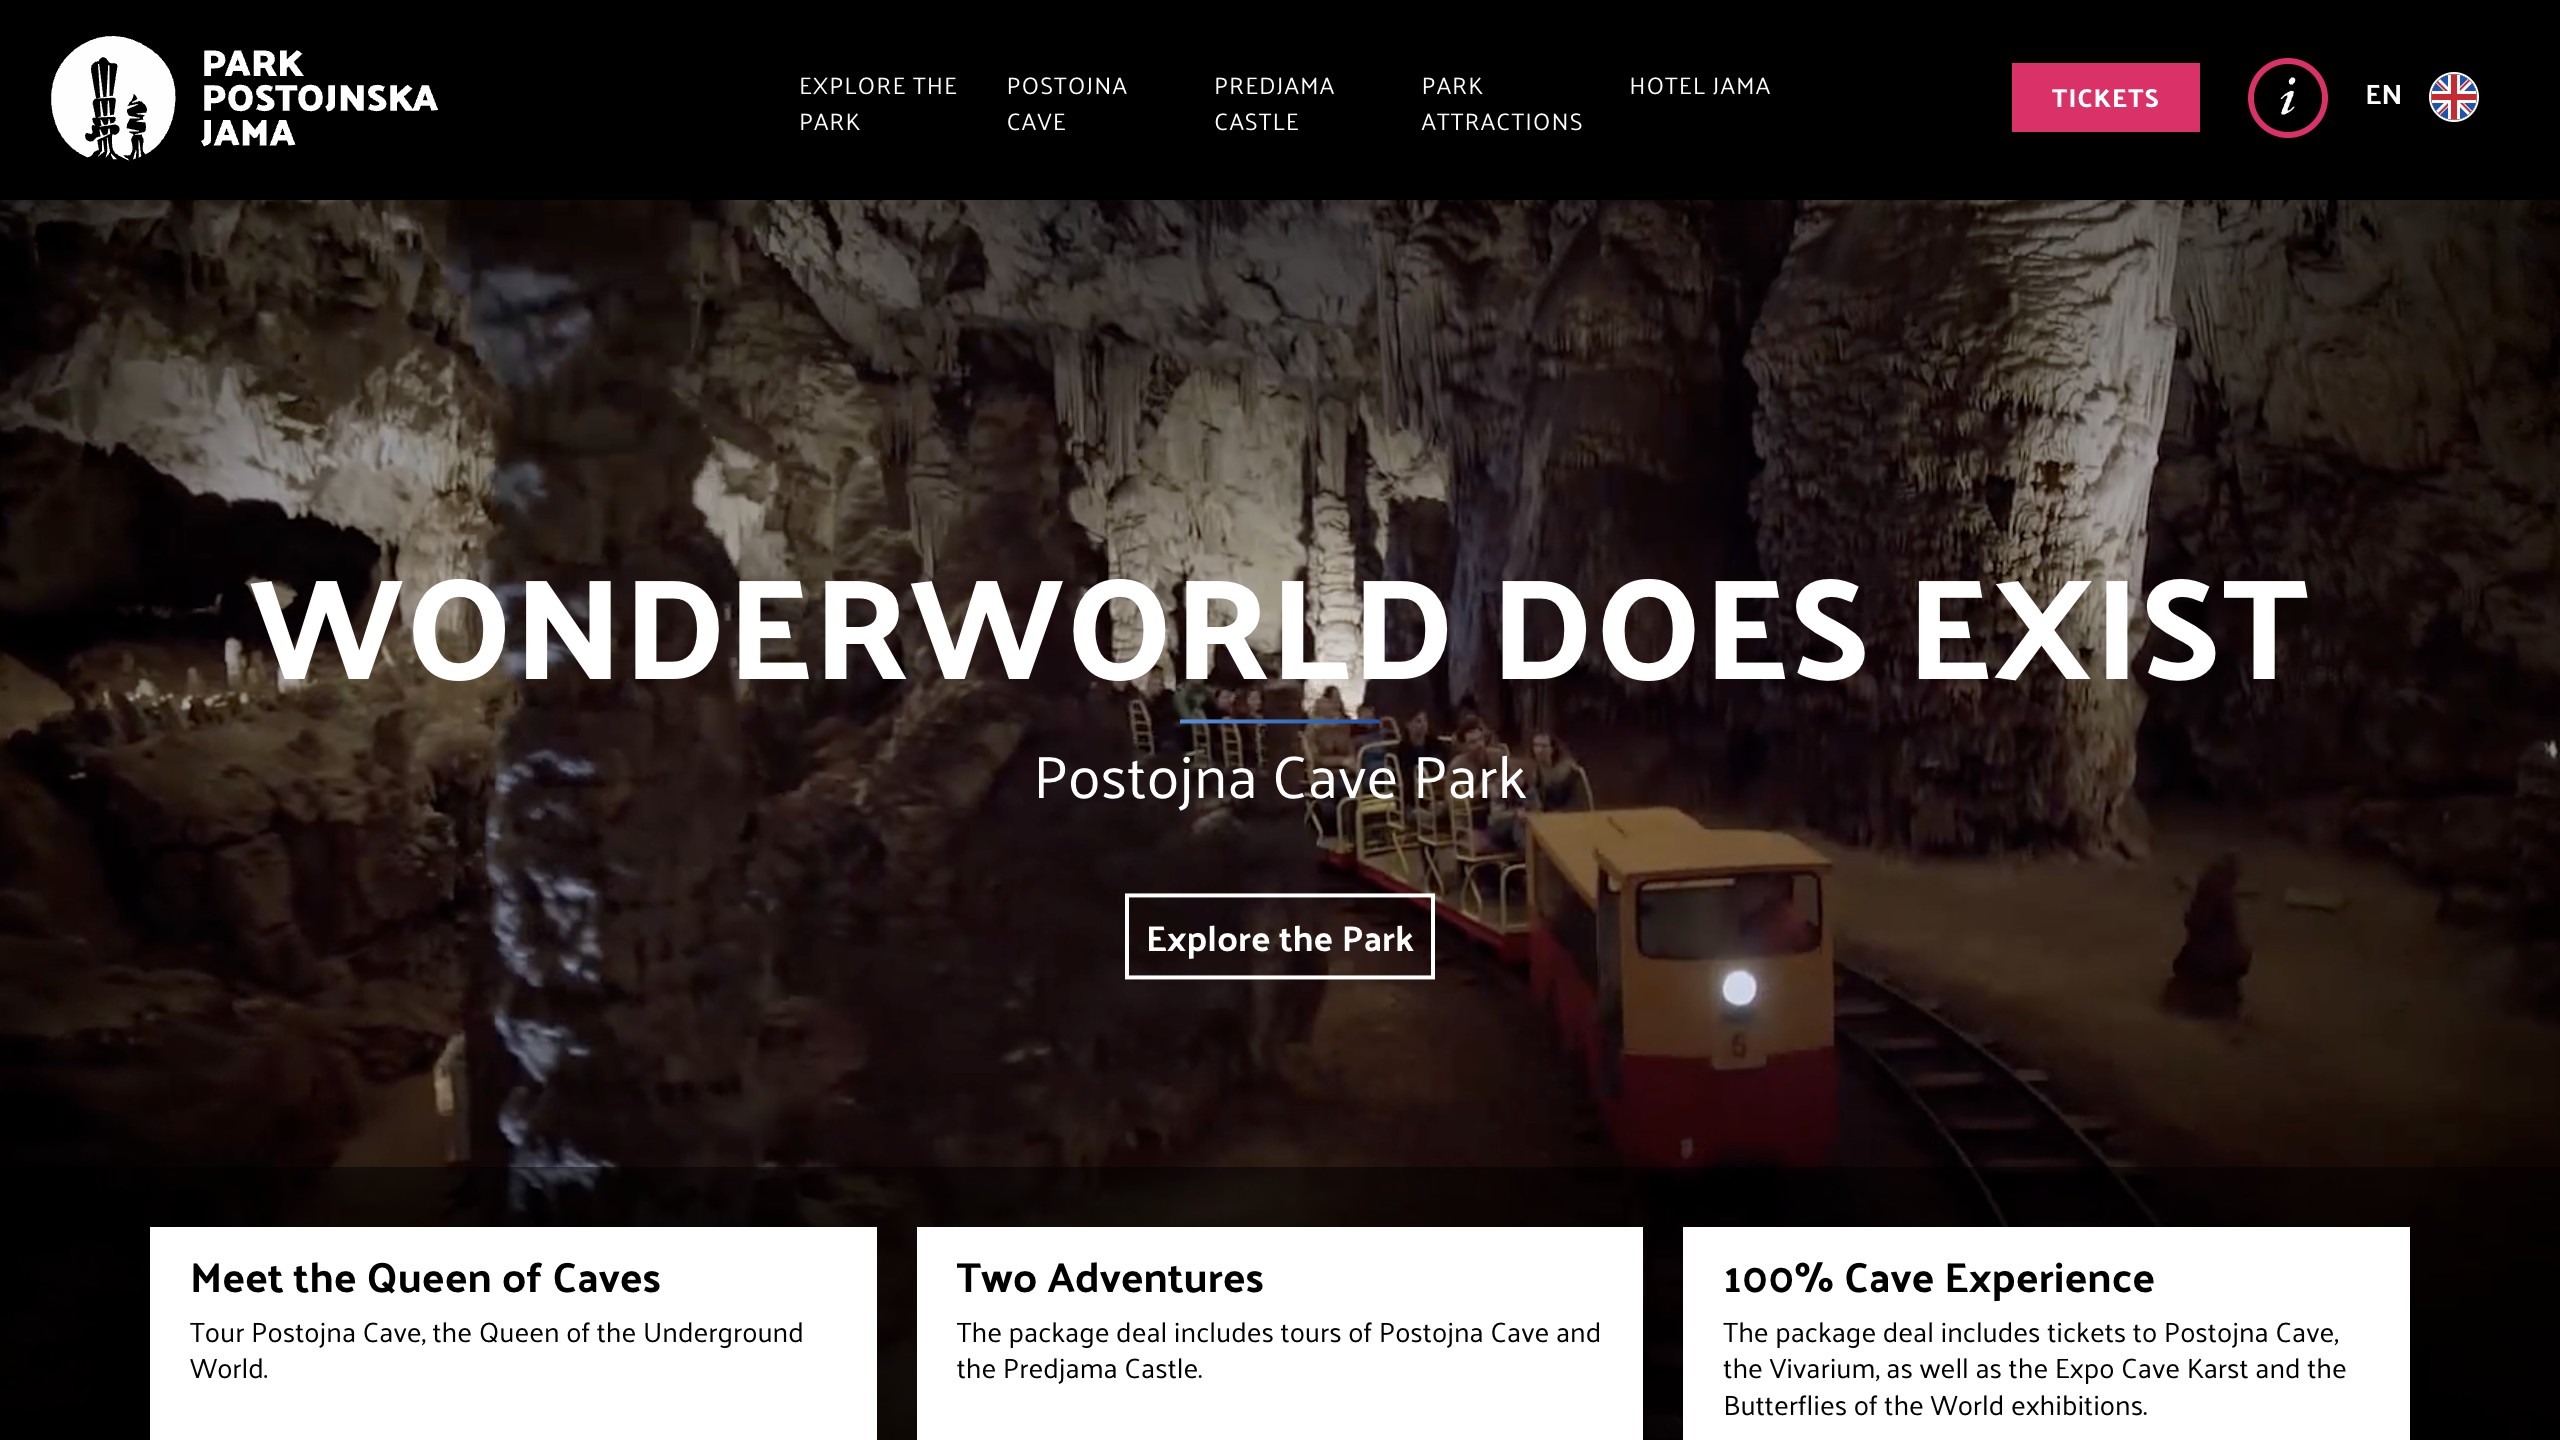Click the Explore the Park hero button
Viewport: 2560px width, 1440px height.
point(1279,937)
